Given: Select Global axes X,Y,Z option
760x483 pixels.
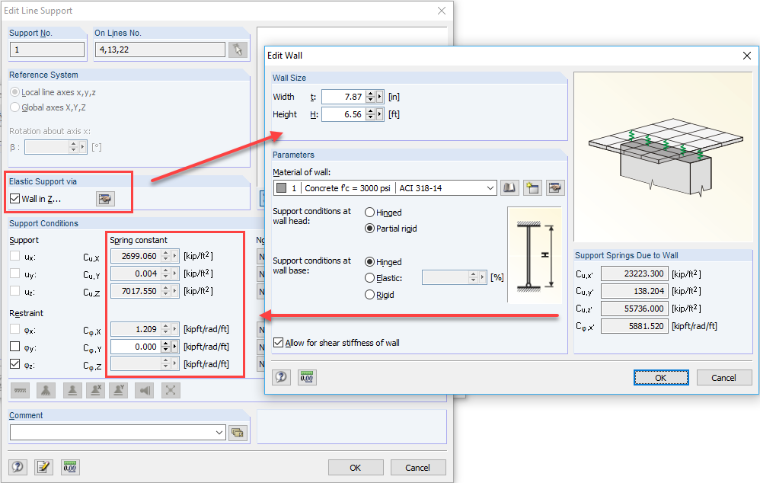Looking at the screenshot, I should (x=15, y=107).
